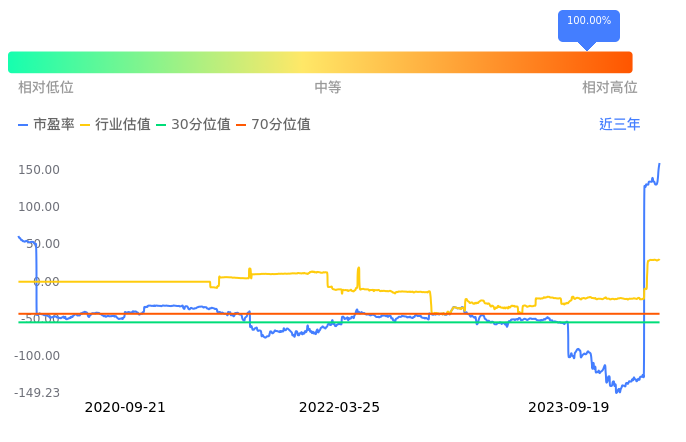Click the -149.23 minimum axis value

[x=37, y=393]
